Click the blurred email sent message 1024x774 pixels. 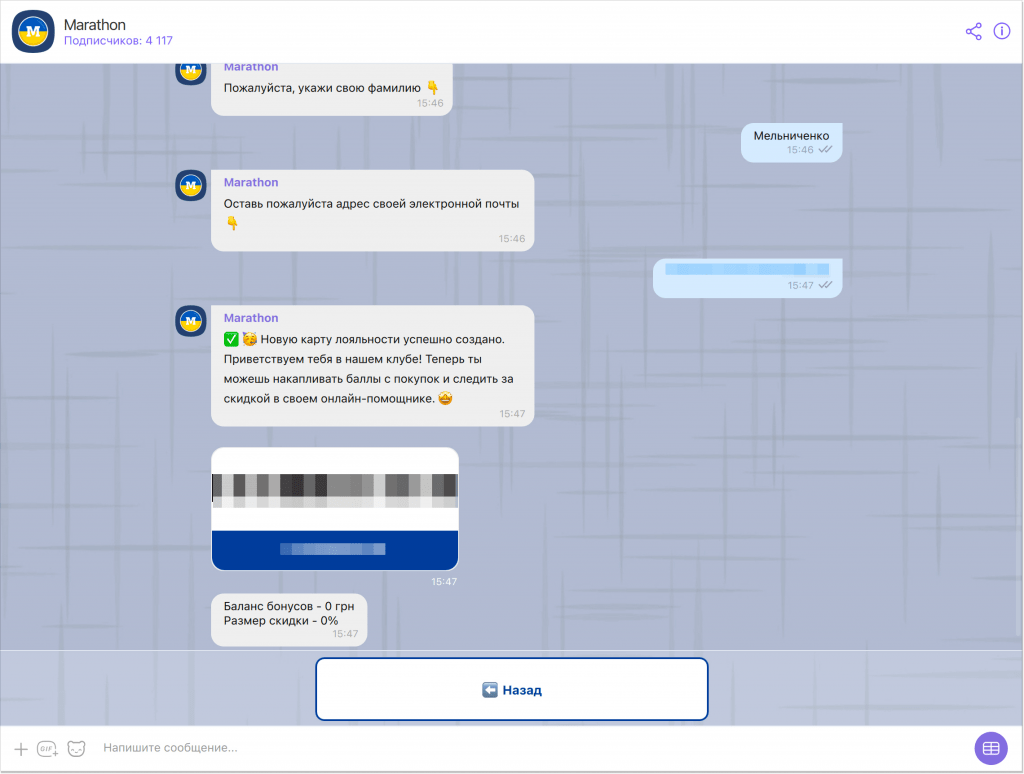[x=748, y=278]
